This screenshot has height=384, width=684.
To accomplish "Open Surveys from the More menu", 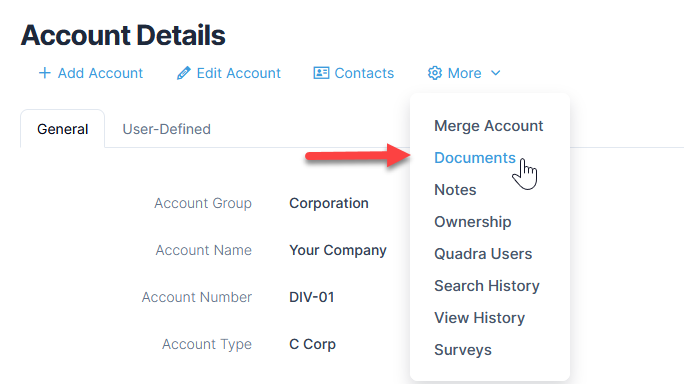I will pyautogui.click(x=463, y=350).
